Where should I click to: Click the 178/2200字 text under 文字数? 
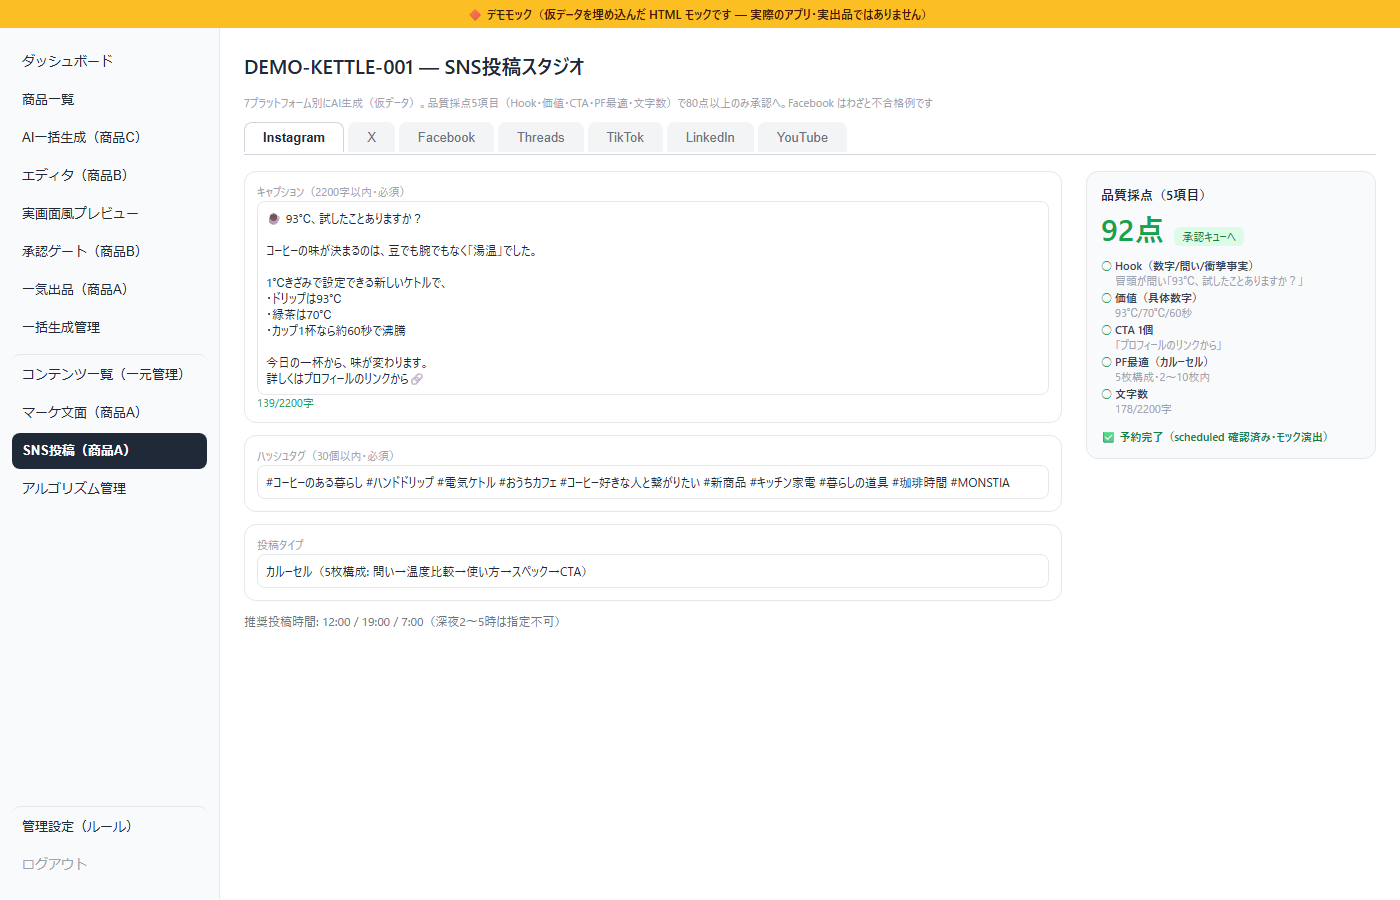click(1143, 409)
